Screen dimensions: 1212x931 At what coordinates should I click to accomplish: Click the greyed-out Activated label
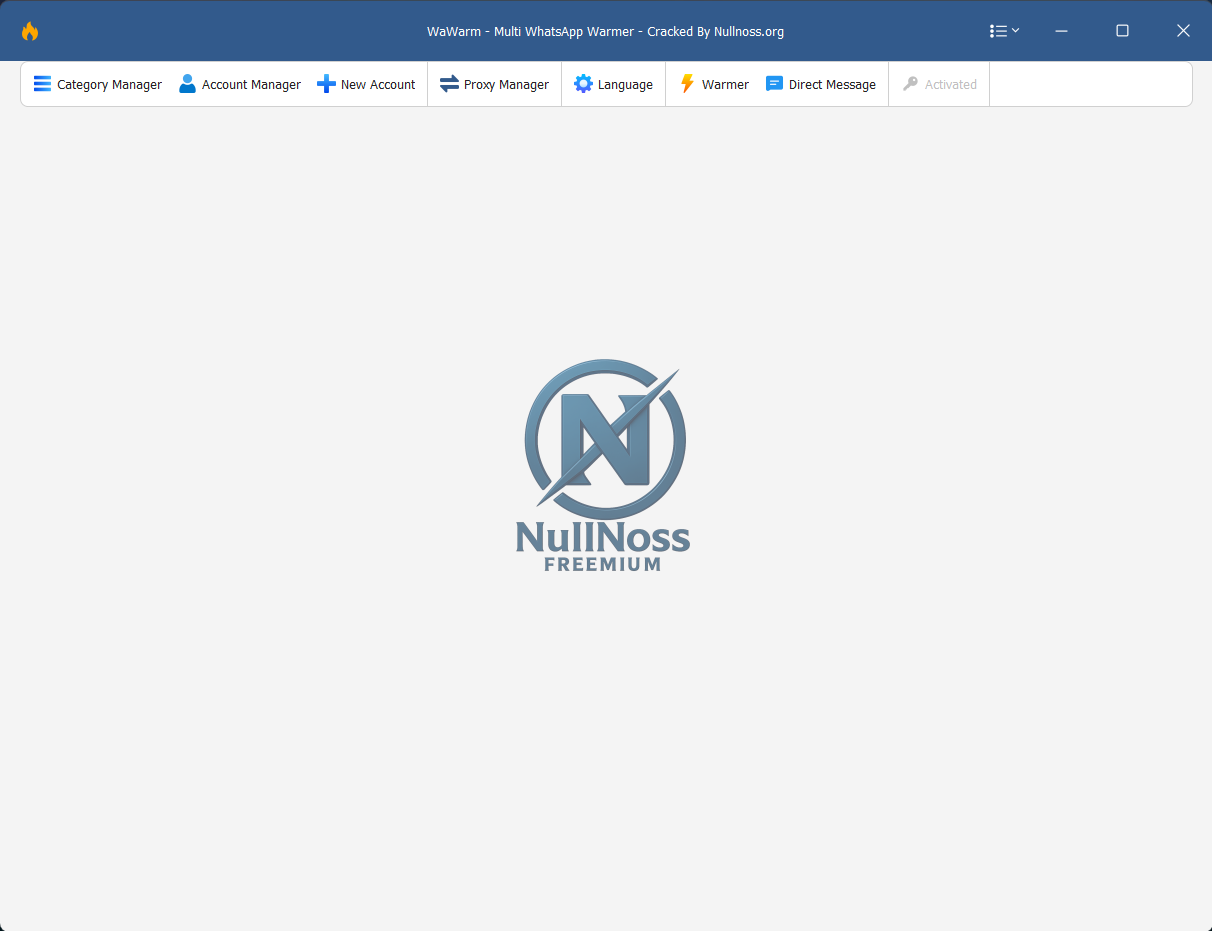pos(950,85)
